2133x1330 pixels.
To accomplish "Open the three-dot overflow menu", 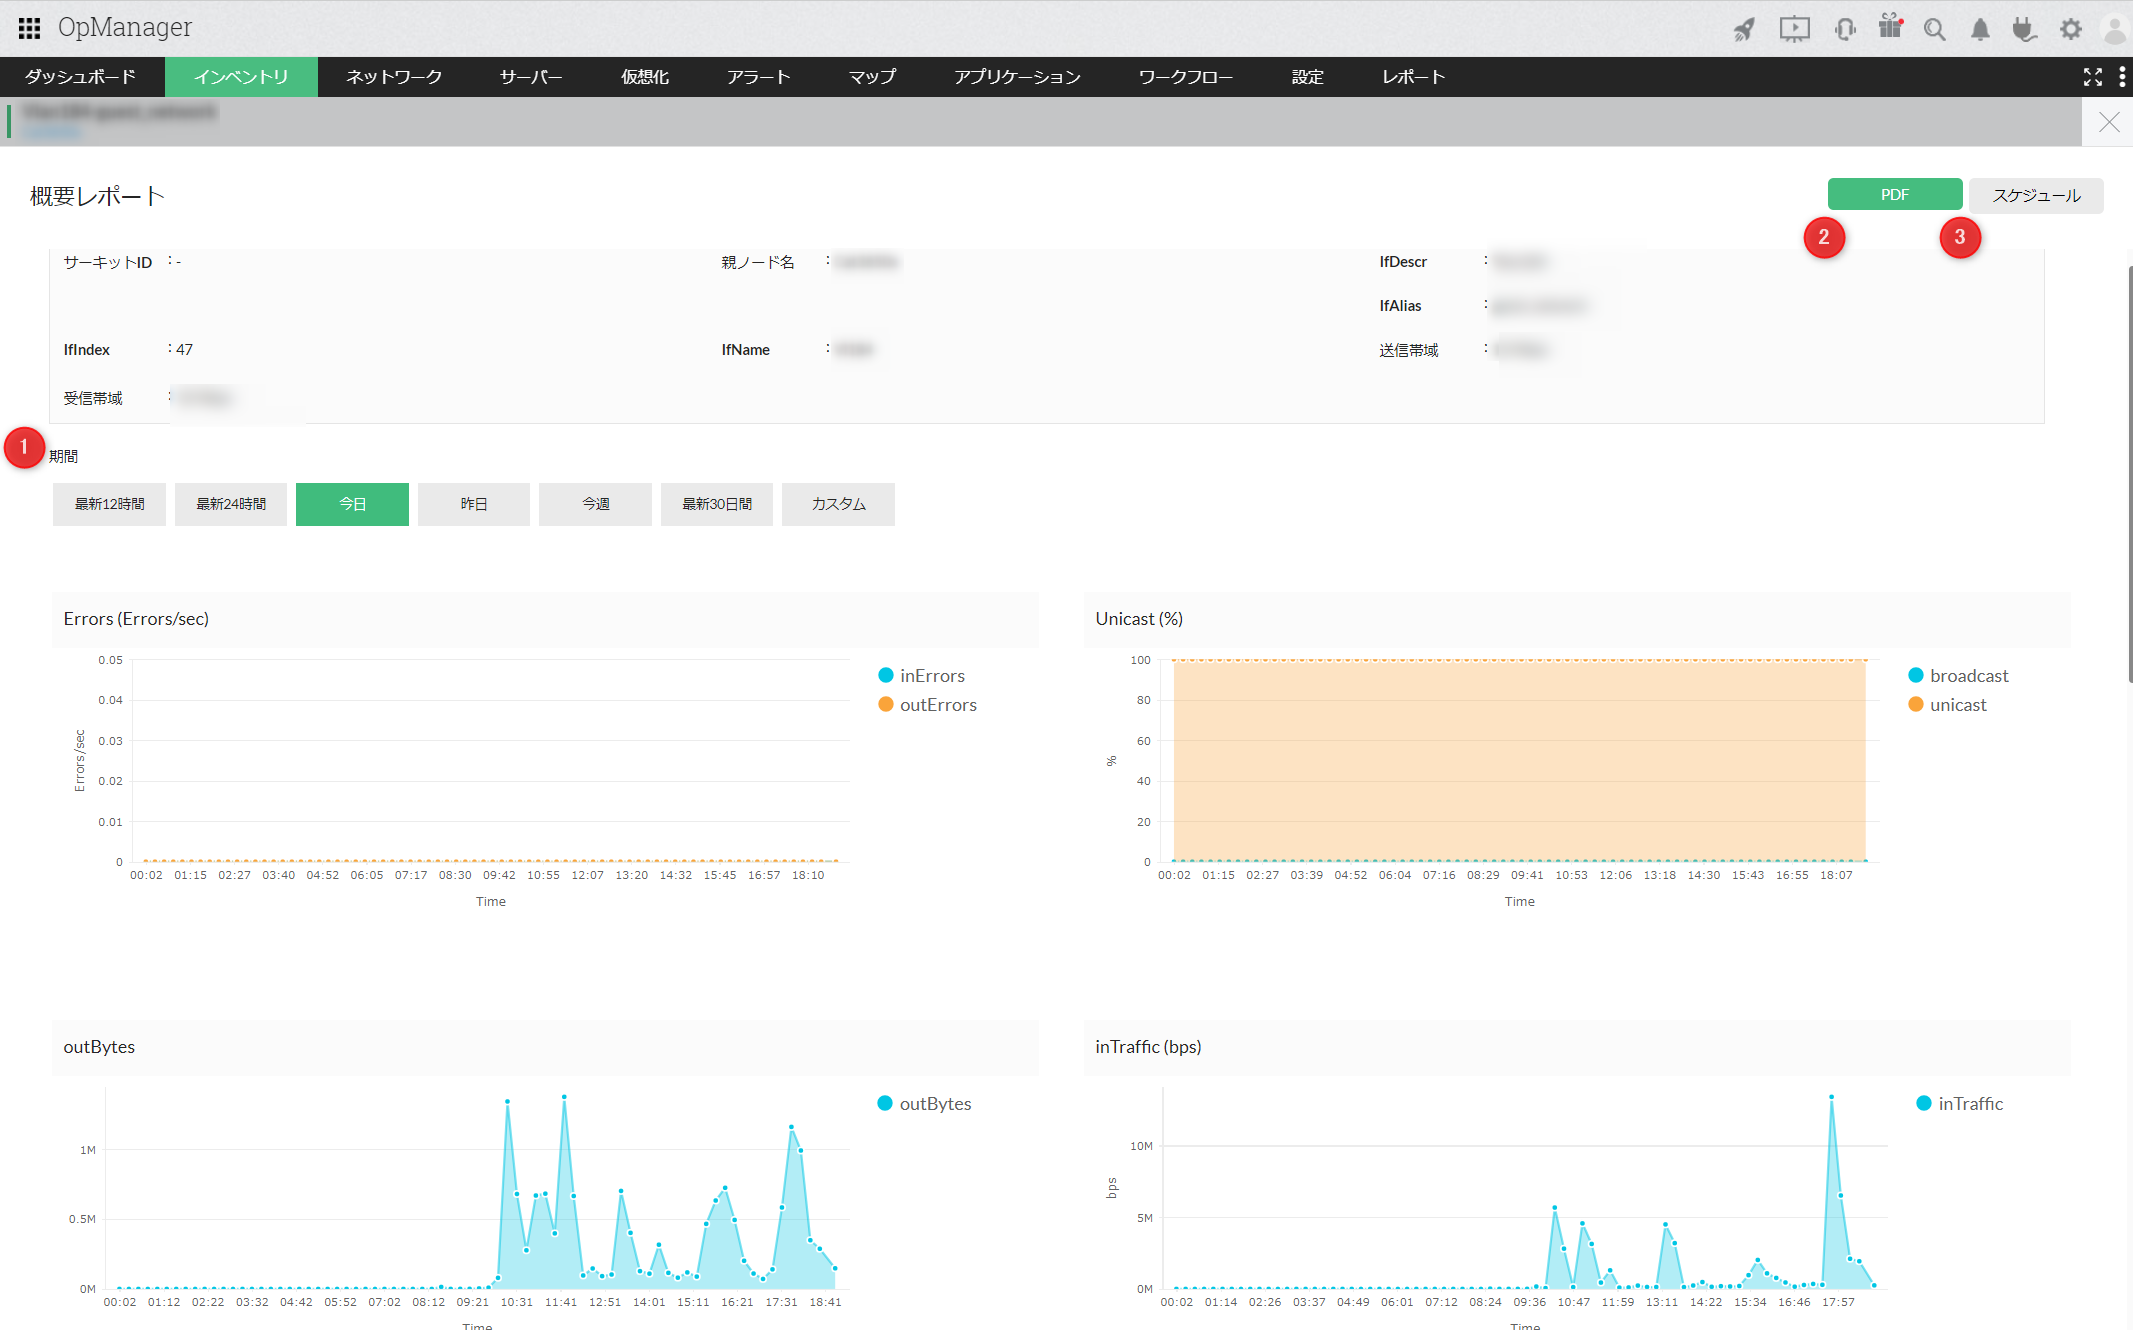I will (2122, 77).
